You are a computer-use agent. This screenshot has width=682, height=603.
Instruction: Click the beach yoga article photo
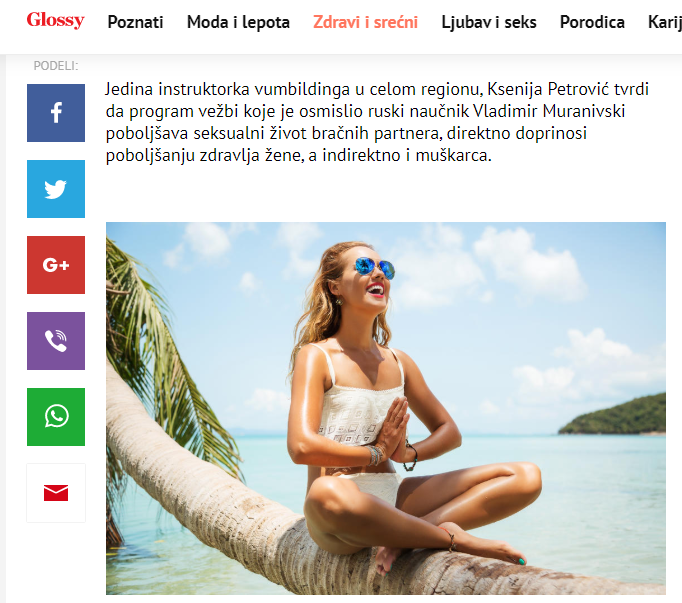(x=386, y=408)
